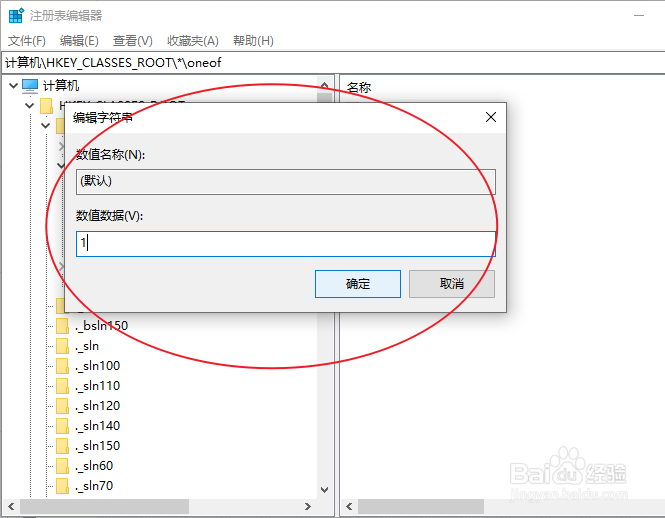
Task: Minimize the 注册表编辑器 window
Action: (x=639, y=16)
